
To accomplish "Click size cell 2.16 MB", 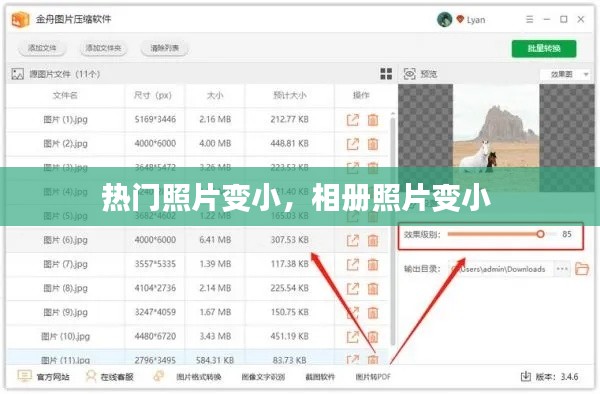I will [215, 120].
